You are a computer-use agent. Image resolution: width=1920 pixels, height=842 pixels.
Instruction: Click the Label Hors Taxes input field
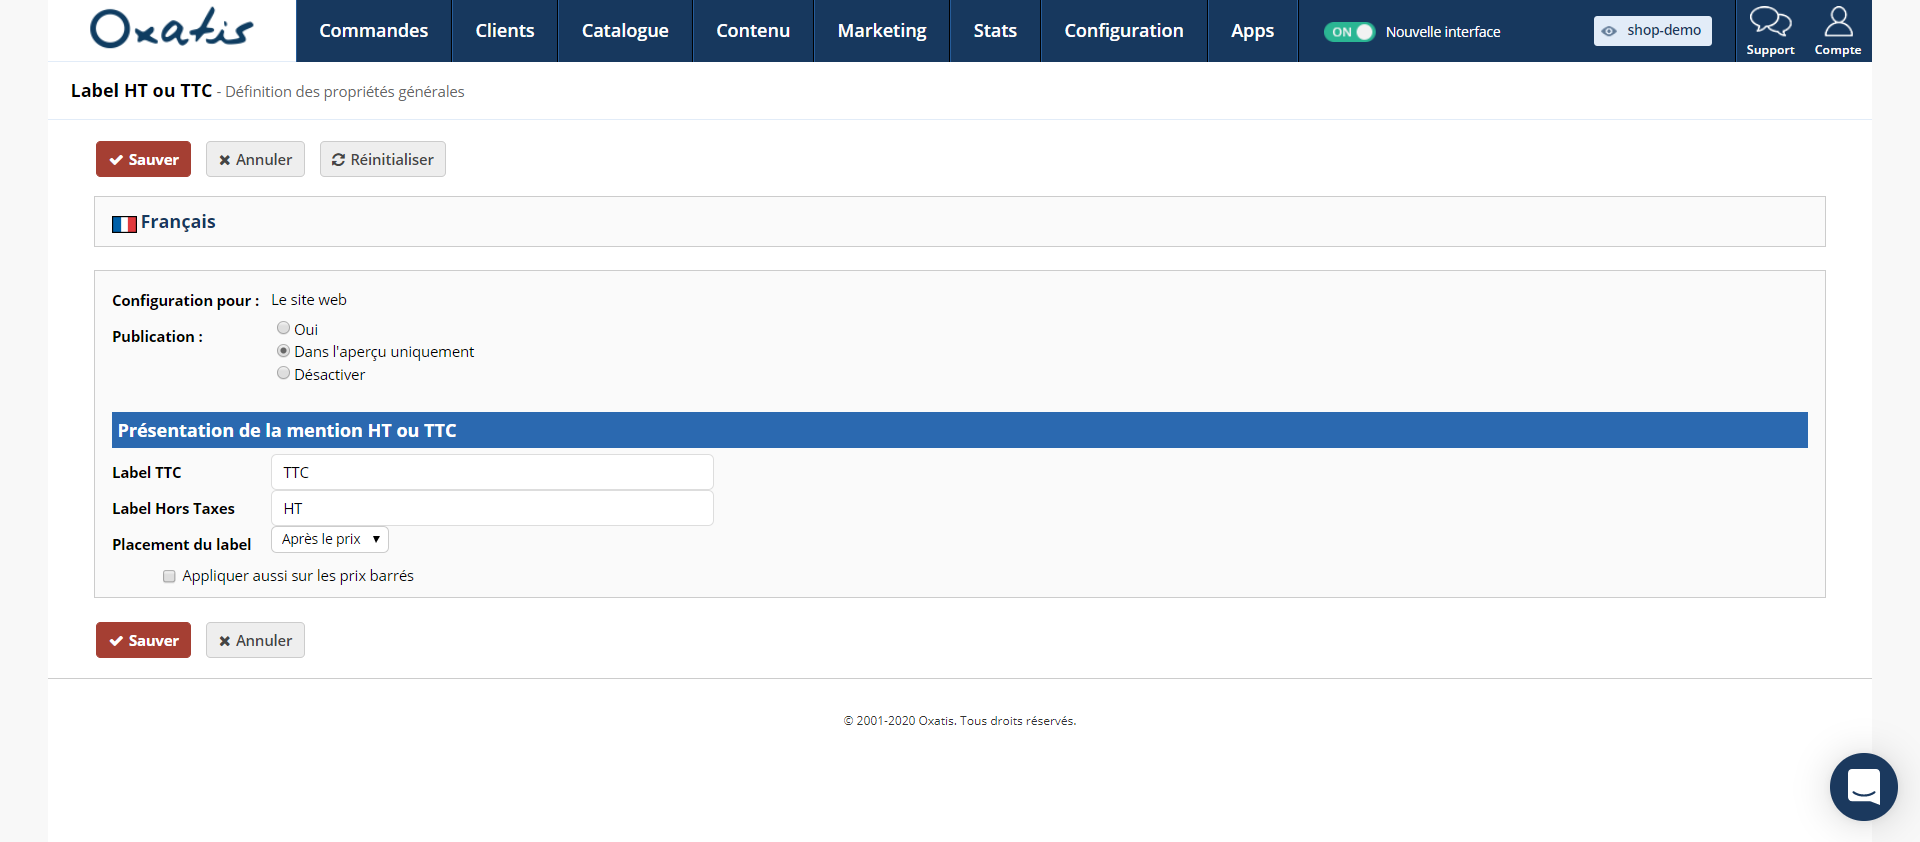[x=492, y=508]
